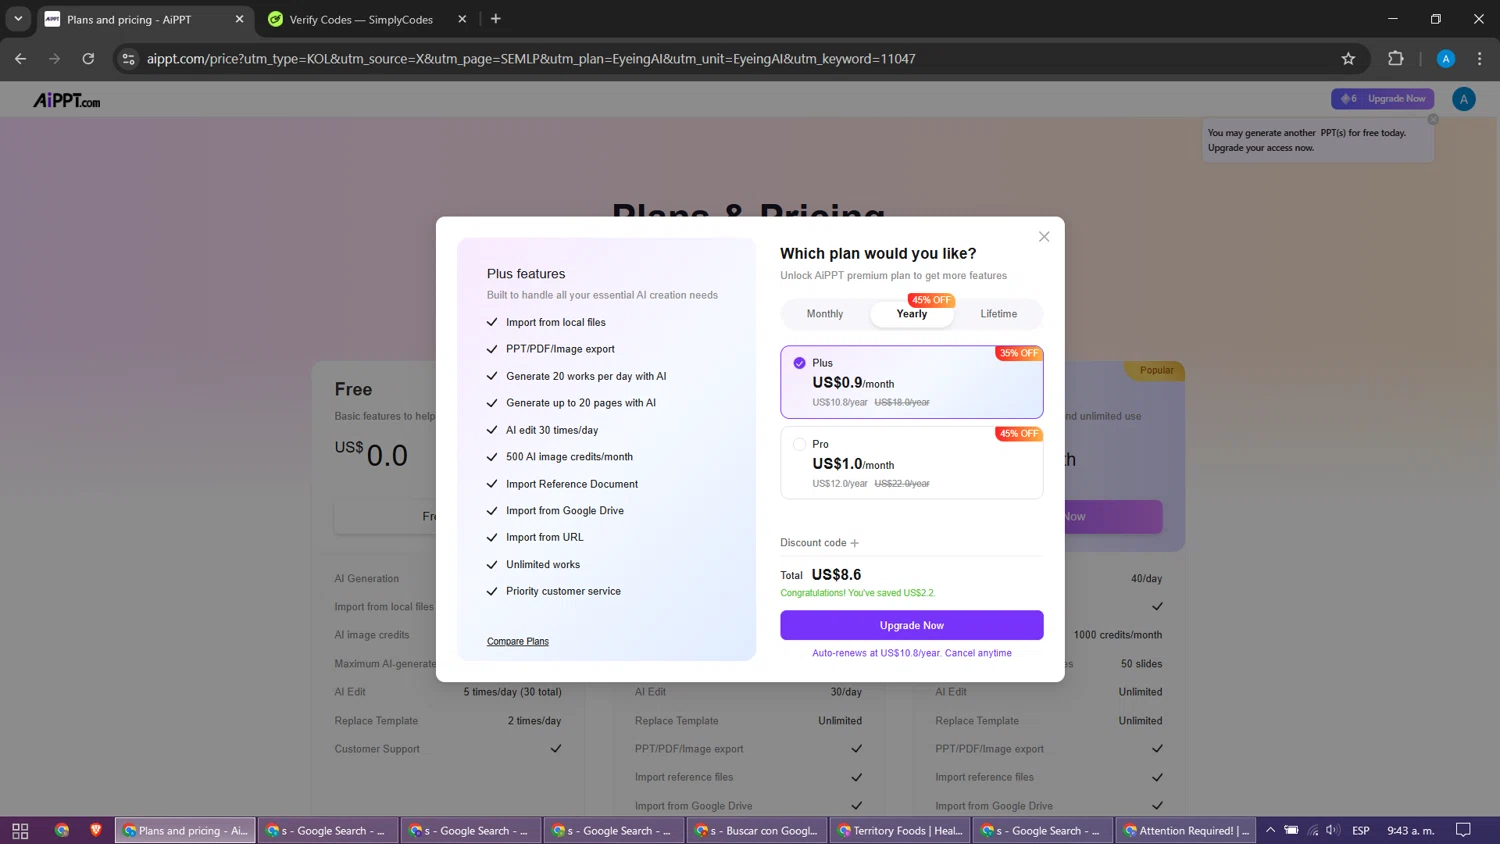Open Windows Start menu

click(20, 830)
